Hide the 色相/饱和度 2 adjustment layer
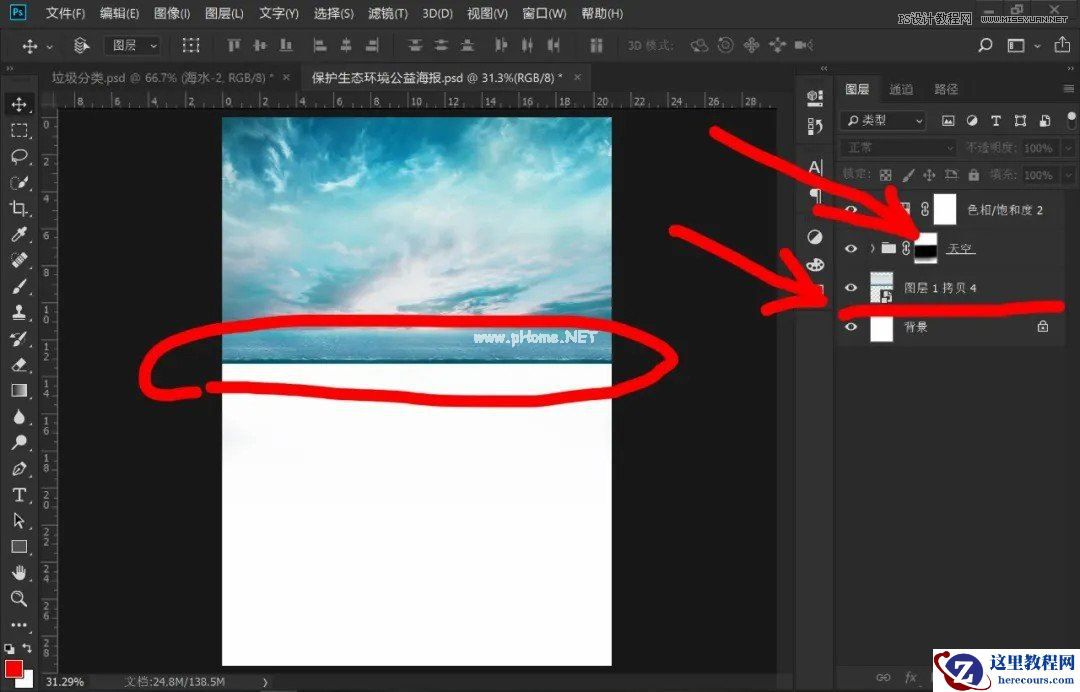Viewport: 1080px width, 692px height. pyautogui.click(x=851, y=209)
